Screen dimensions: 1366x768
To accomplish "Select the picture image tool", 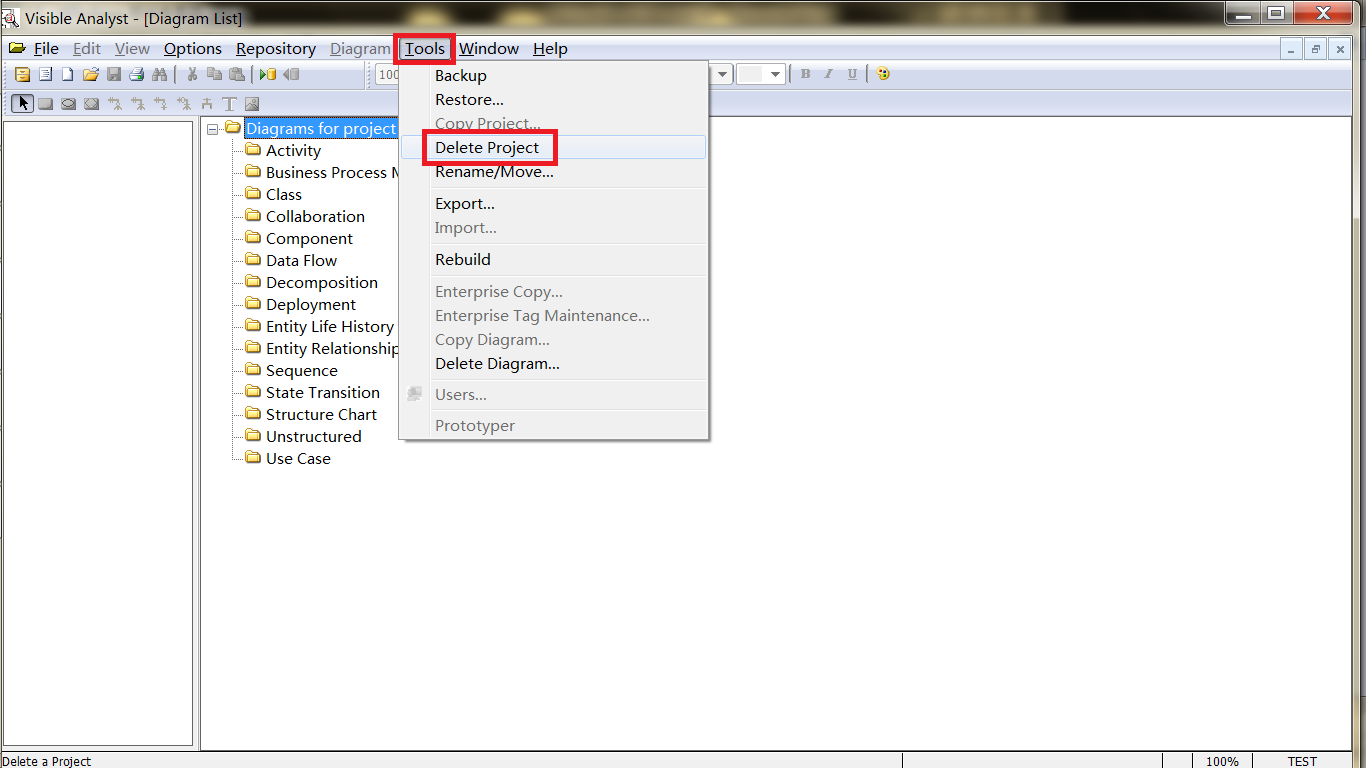I will 252,103.
